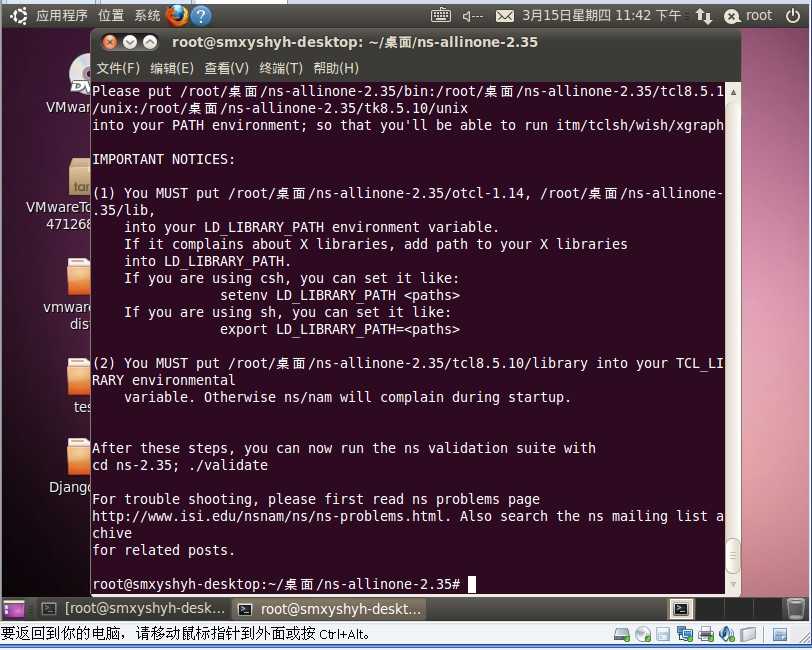The height and width of the screenshot is (650, 812).
Task: Open the 系统 system menu
Action: [147, 16]
